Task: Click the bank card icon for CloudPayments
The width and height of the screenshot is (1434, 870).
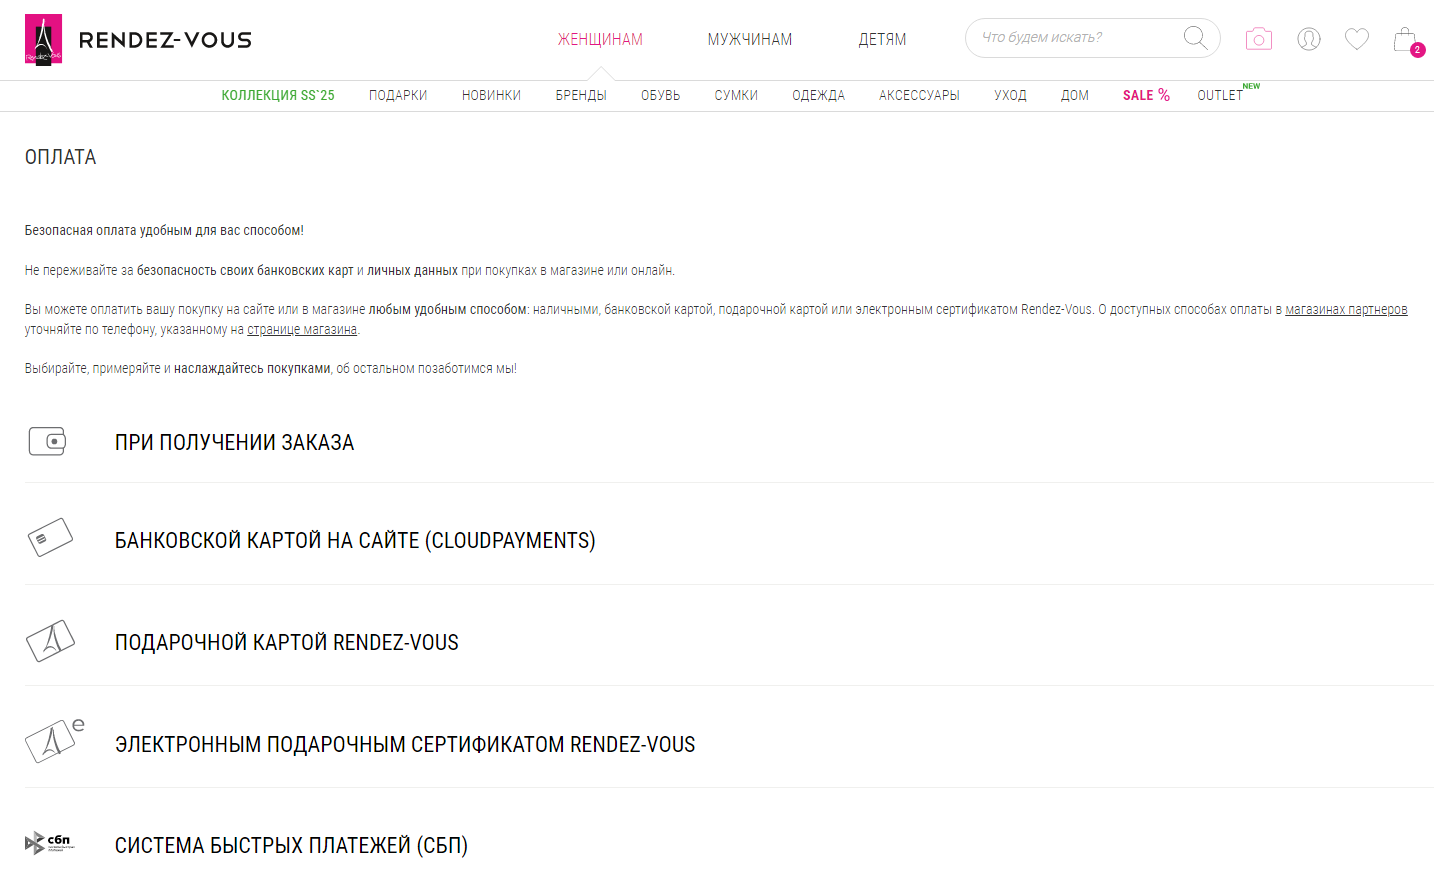Action: click(50, 538)
